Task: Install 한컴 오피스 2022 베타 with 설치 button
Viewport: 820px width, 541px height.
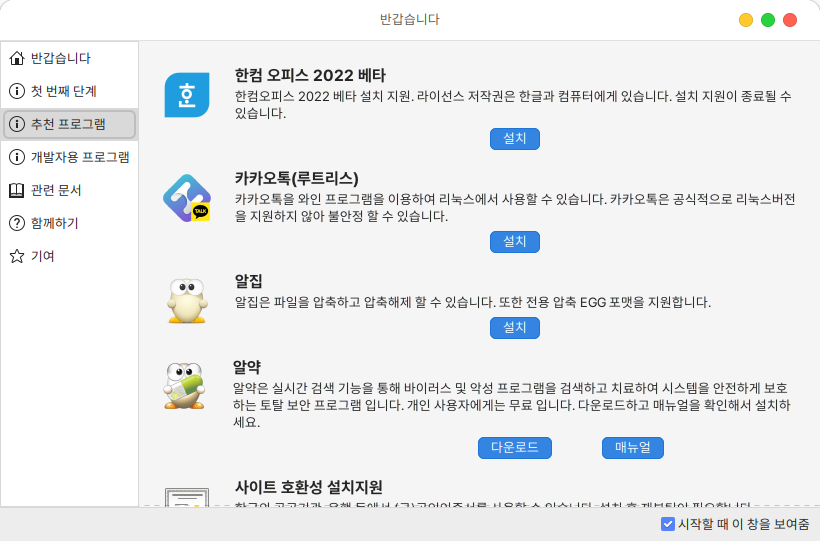Action: pyautogui.click(x=514, y=139)
